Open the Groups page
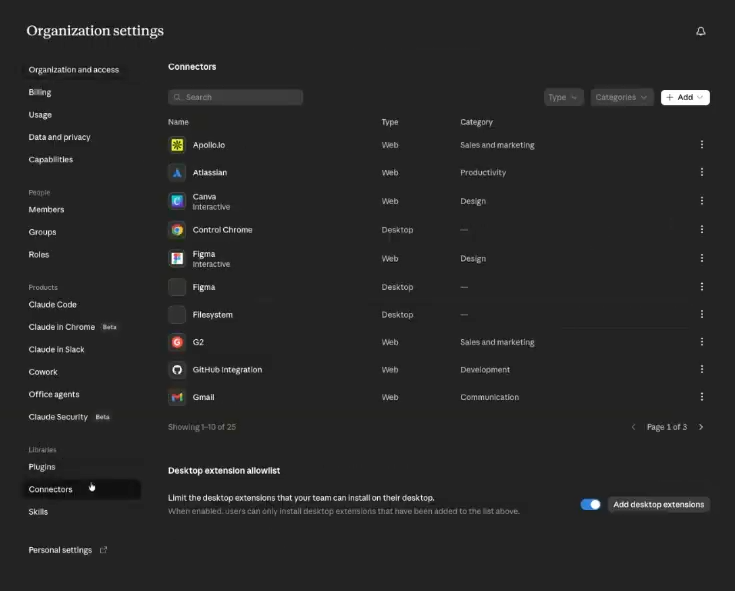735x591 pixels. (x=42, y=232)
